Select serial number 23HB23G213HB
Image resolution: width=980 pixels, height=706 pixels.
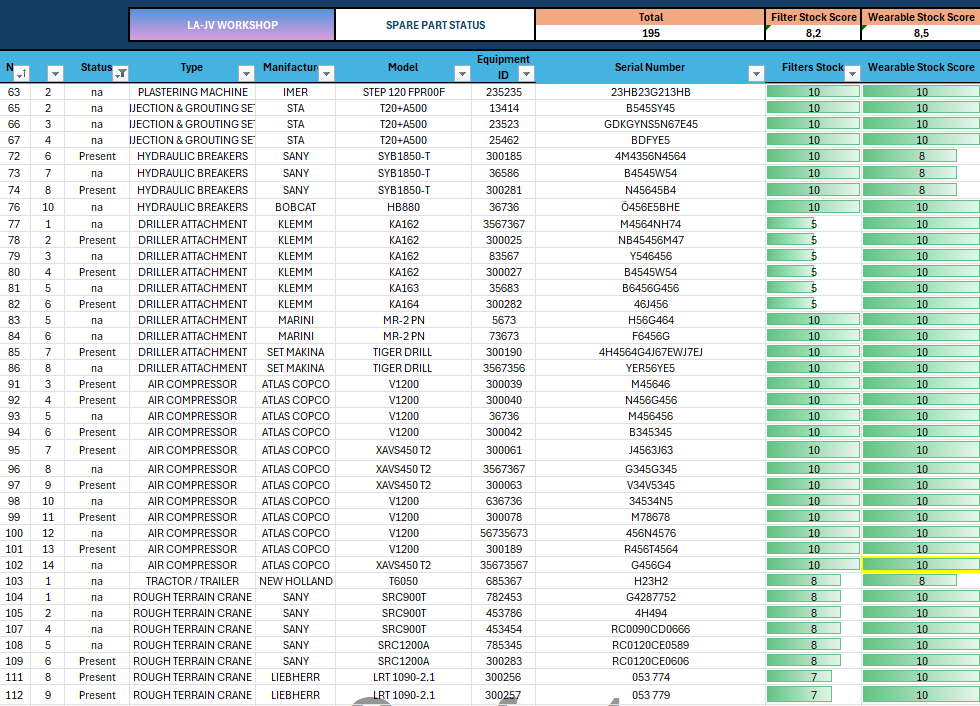point(651,92)
